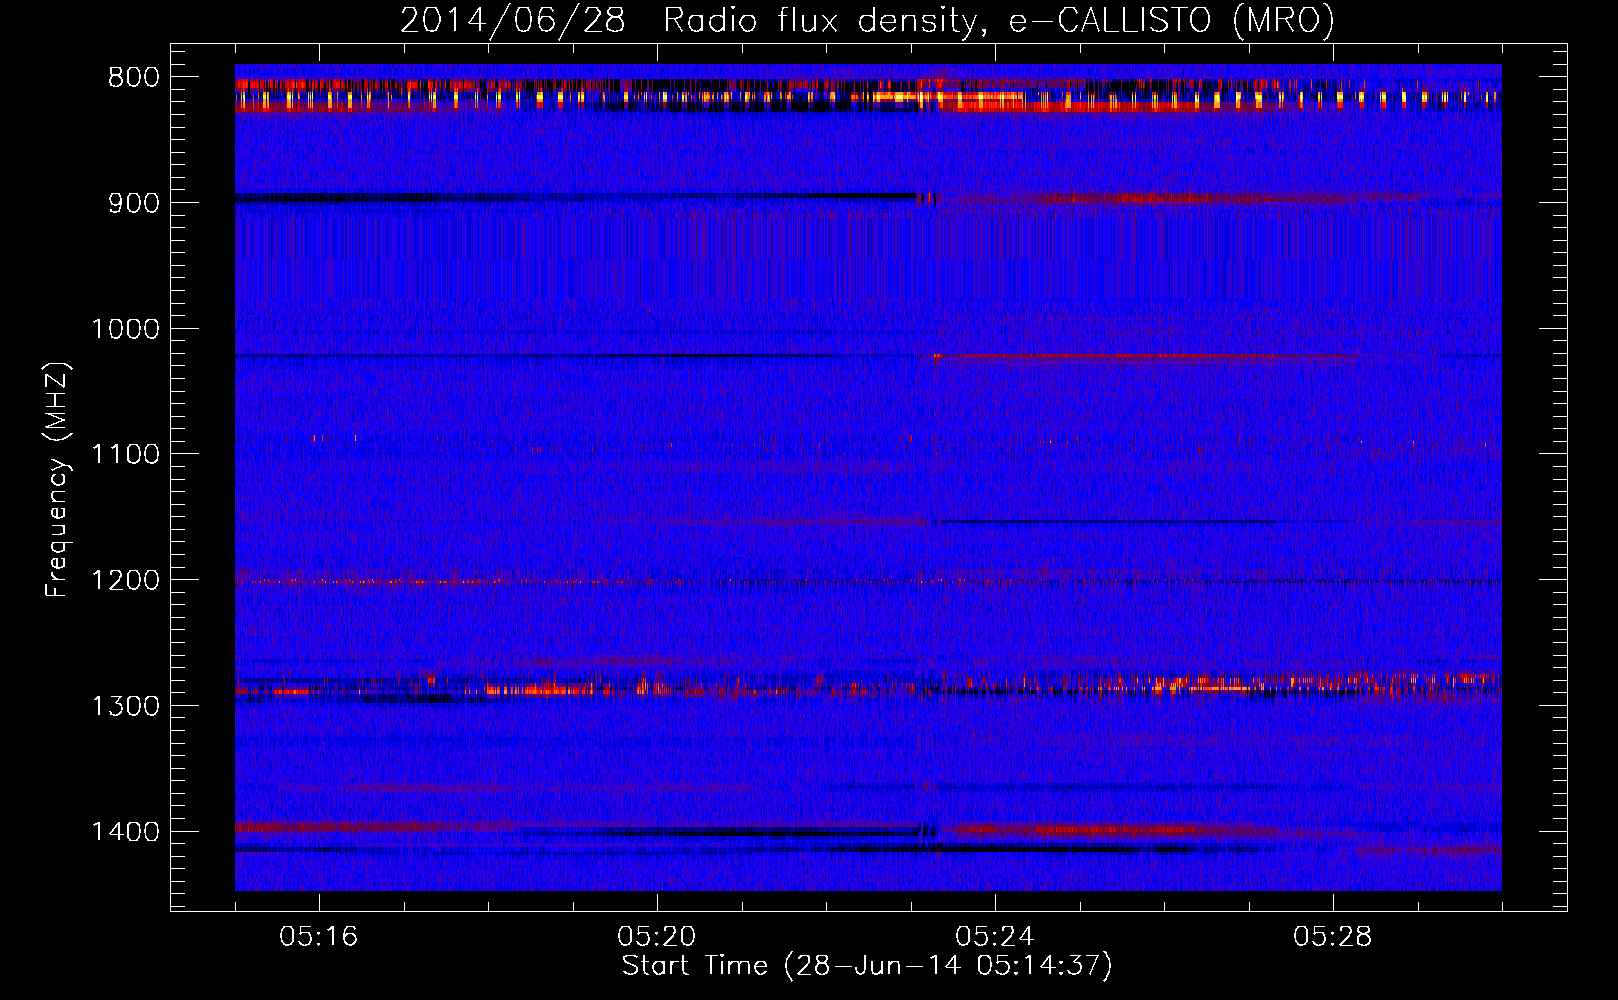Viewport: 1618px width, 1000px height.
Task: Click the 05:20 time tick label
Action: coord(657,937)
